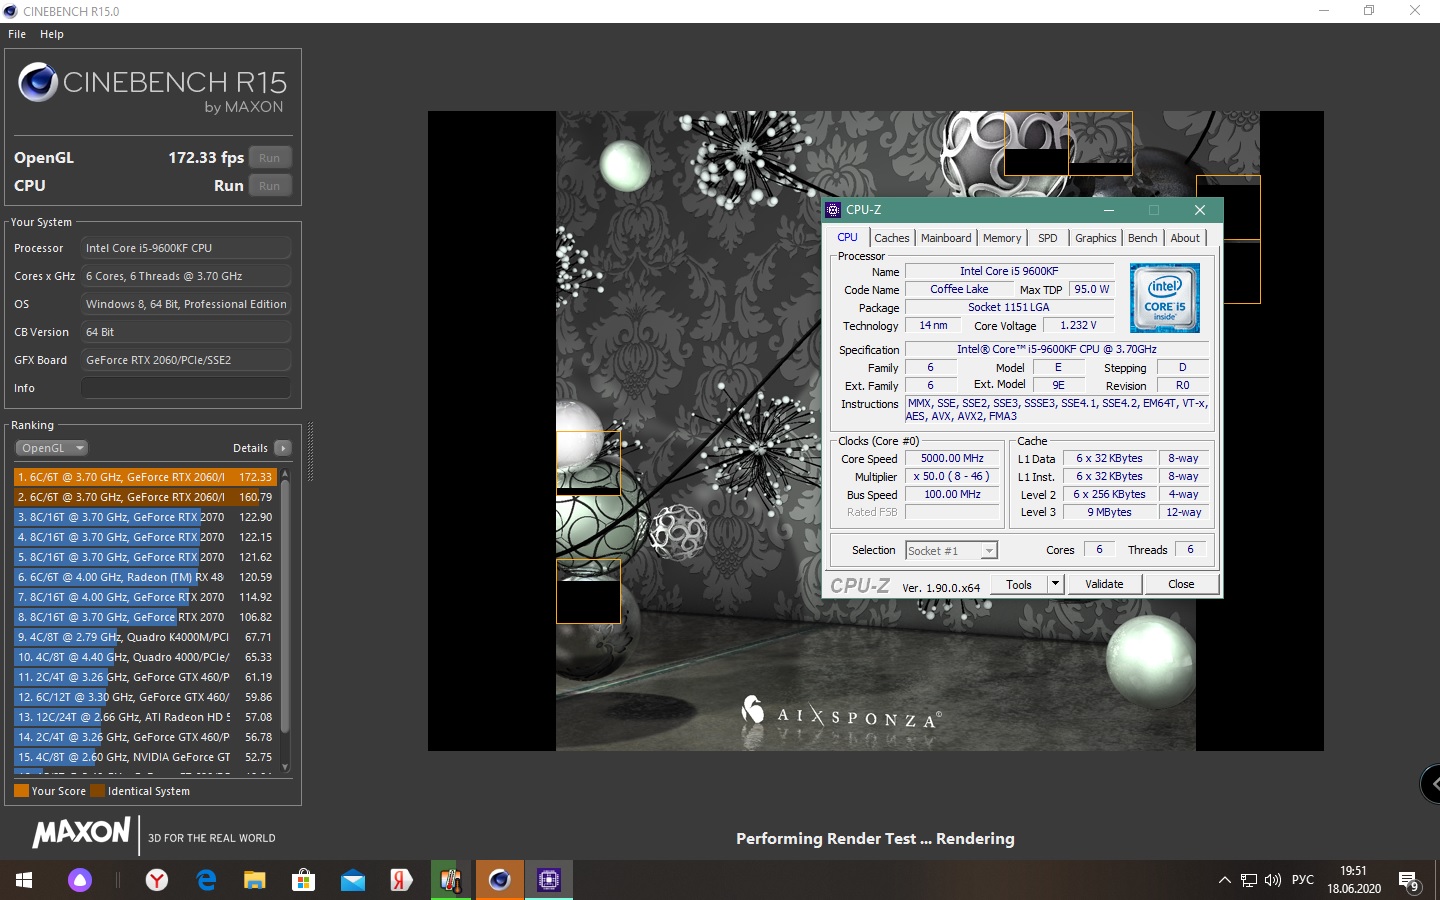Select the ranking row scoring 122.15

pyautogui.click(x=145, y=537)
